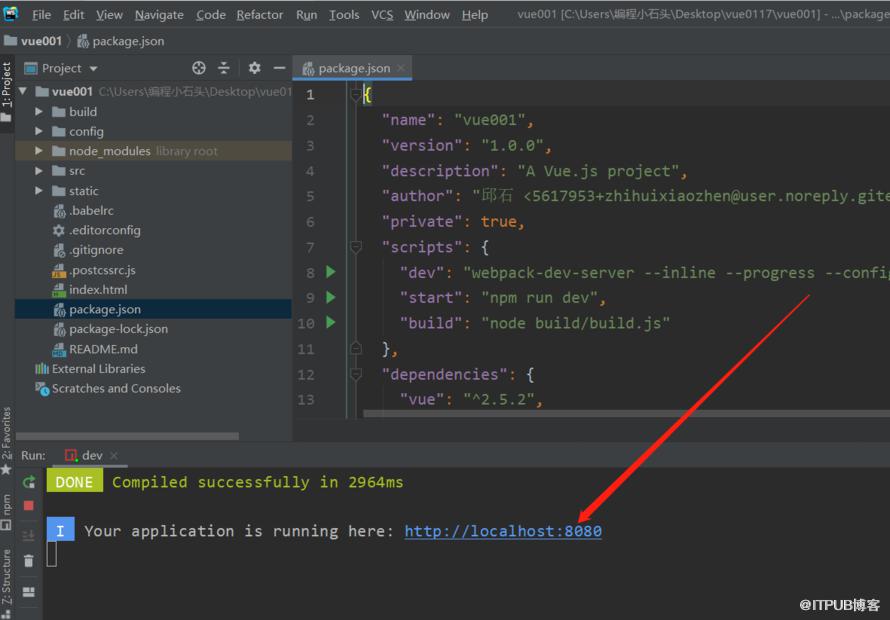The image size is (890, 620).
Task: Click the locate current file target icon
Action: [199, 68]
